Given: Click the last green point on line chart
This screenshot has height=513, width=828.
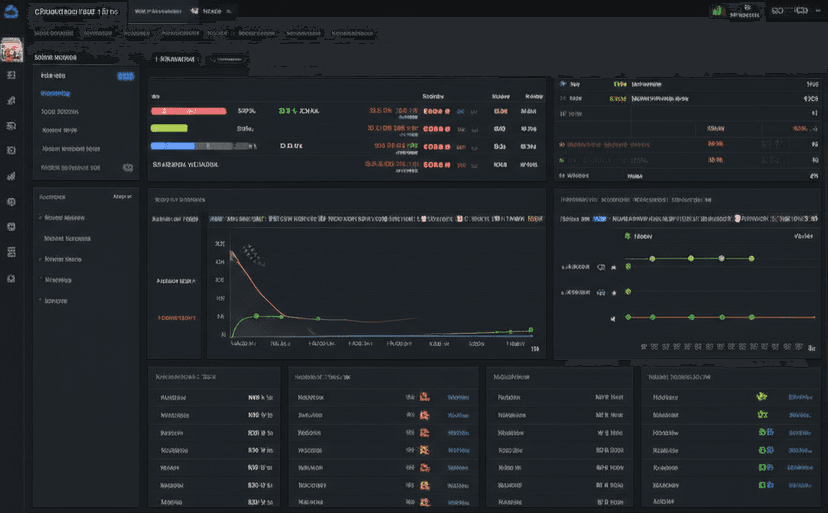Looking at the screenshot, I should point(531,330).
